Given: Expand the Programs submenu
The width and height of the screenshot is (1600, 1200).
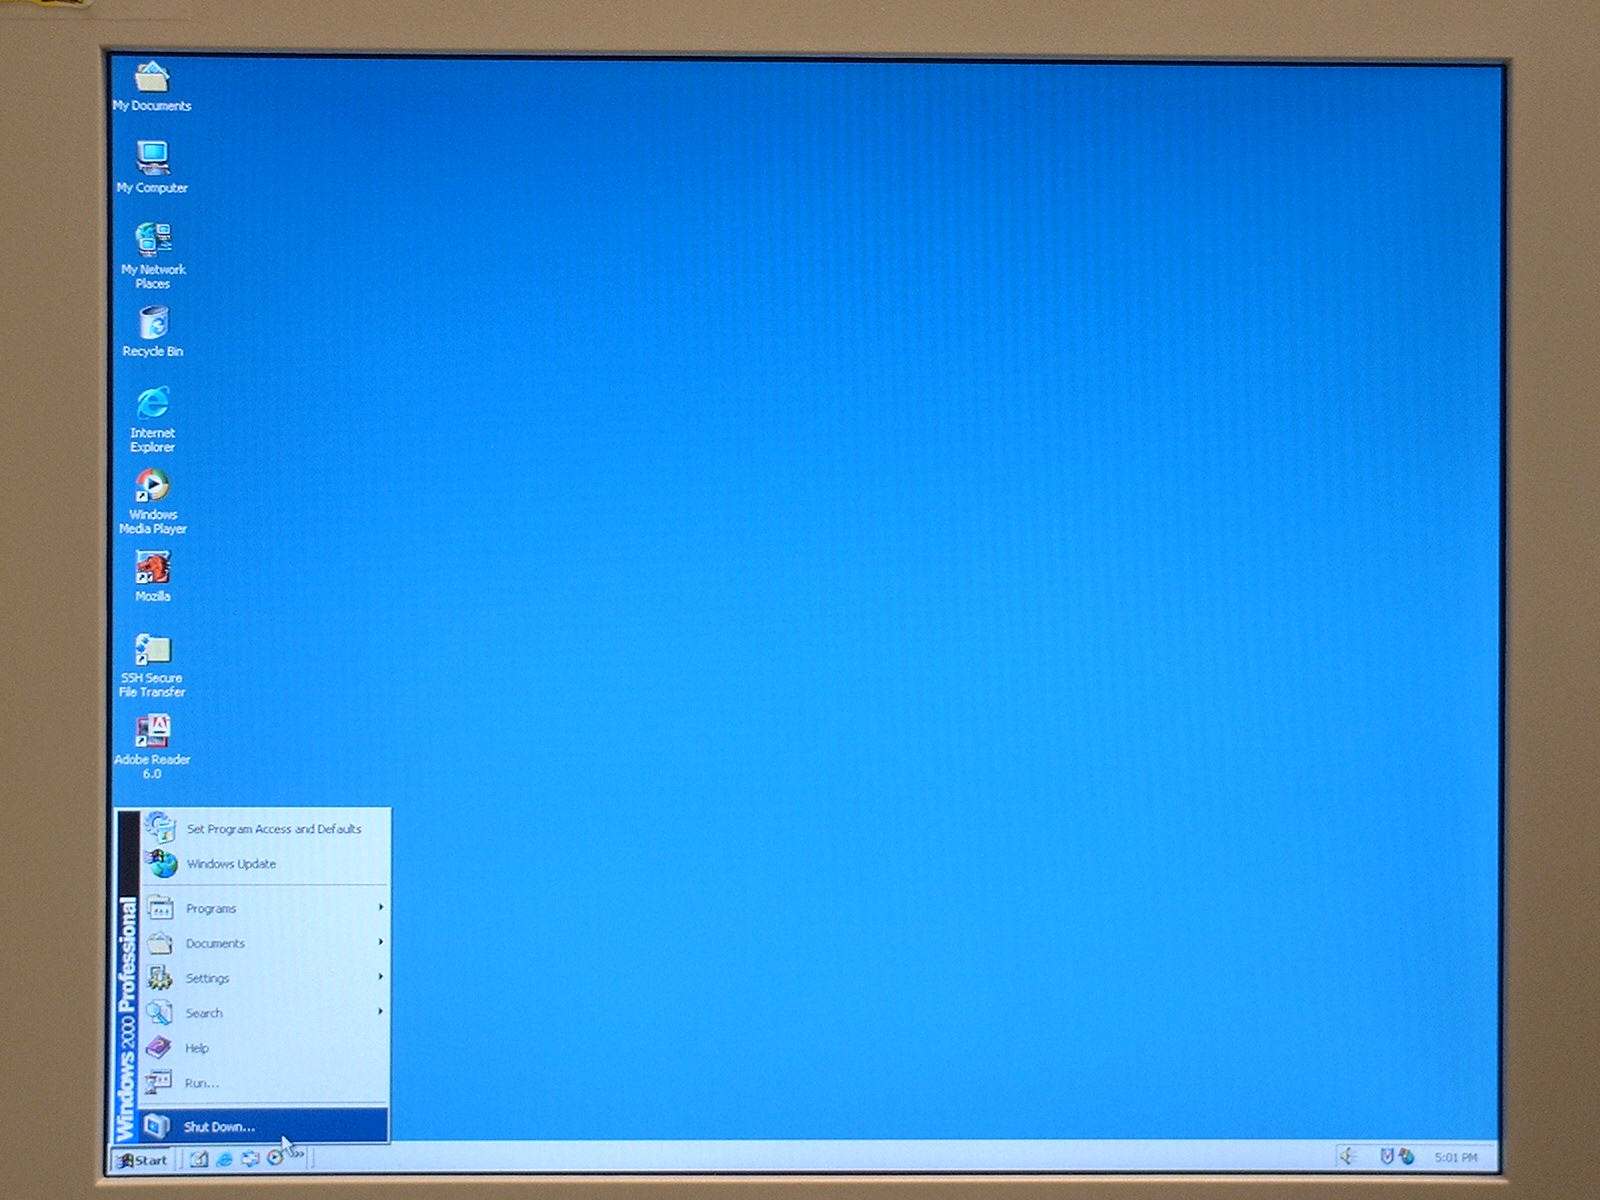Looking at the screenshot, I should pyautogui.click(x=211, y=909).
